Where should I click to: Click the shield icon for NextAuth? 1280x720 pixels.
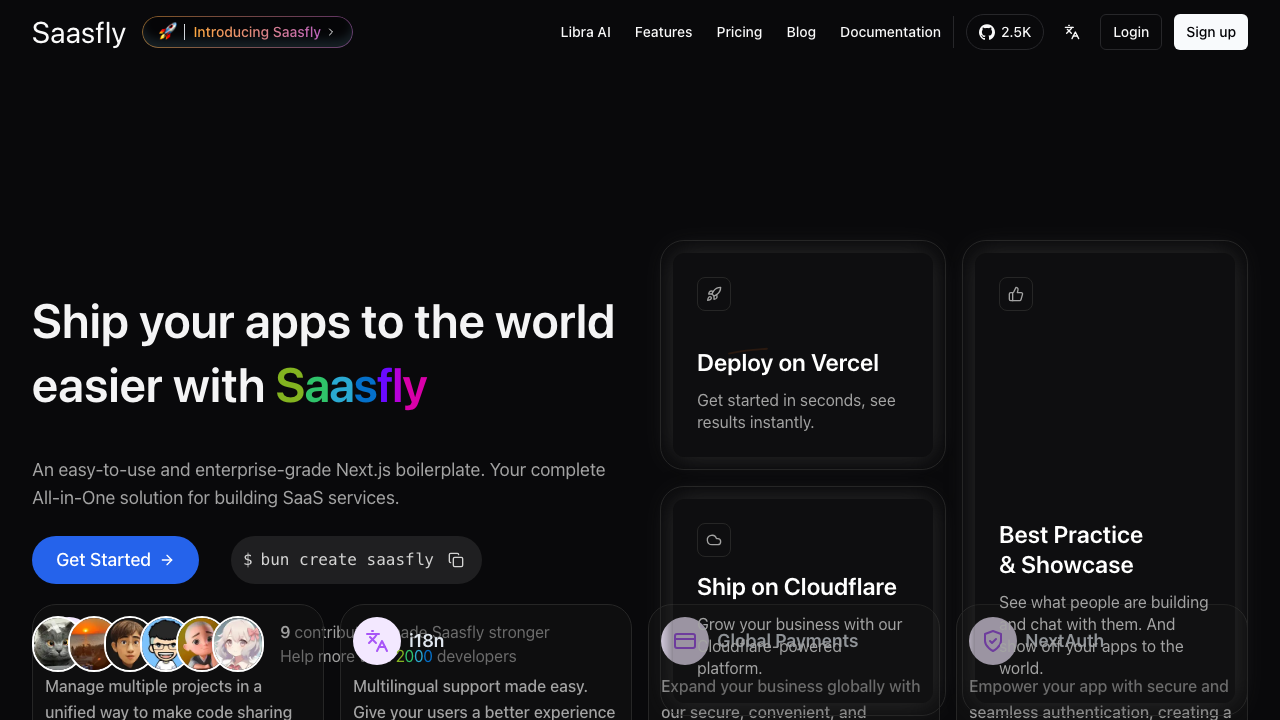pyautogui.click(x=992, y=640)
